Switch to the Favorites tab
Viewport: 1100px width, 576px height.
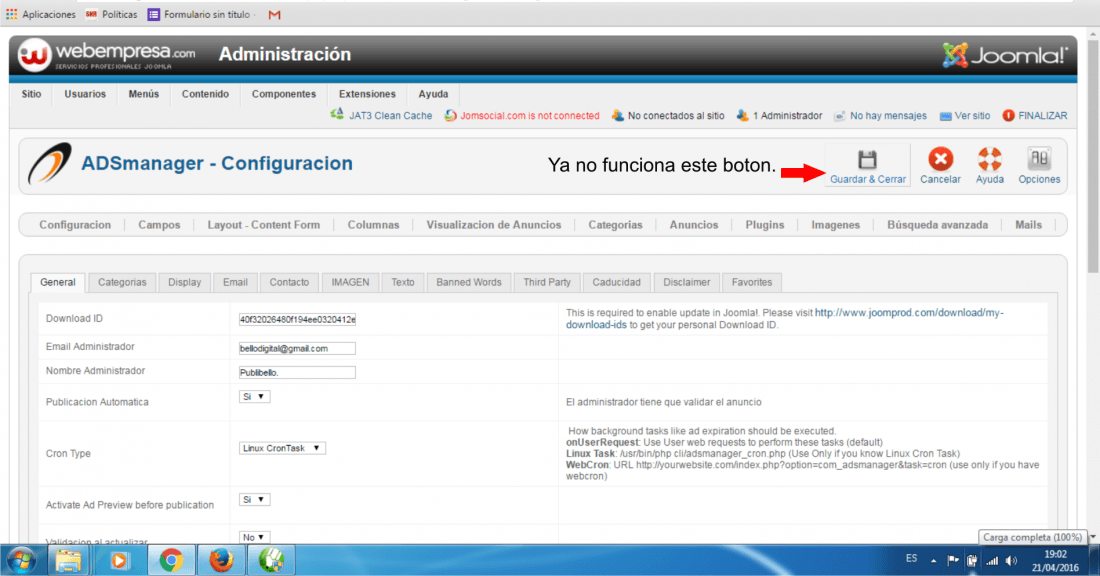(x=751, y=282)
